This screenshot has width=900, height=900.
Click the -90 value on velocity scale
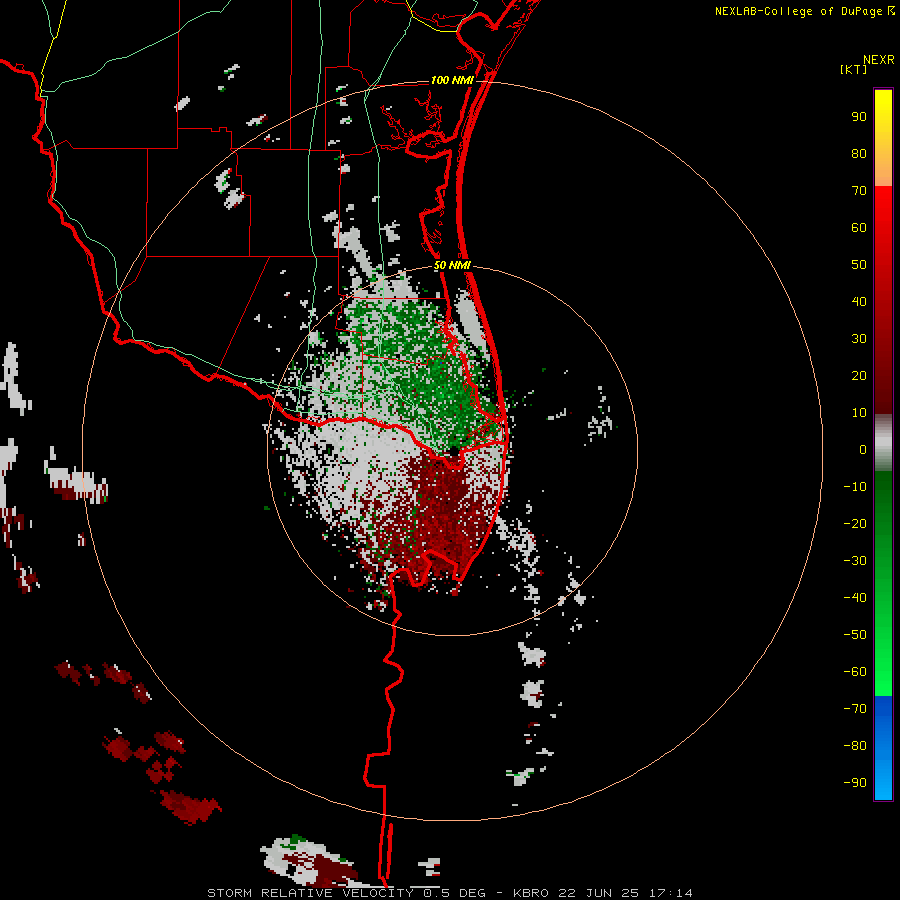[855, 783]
